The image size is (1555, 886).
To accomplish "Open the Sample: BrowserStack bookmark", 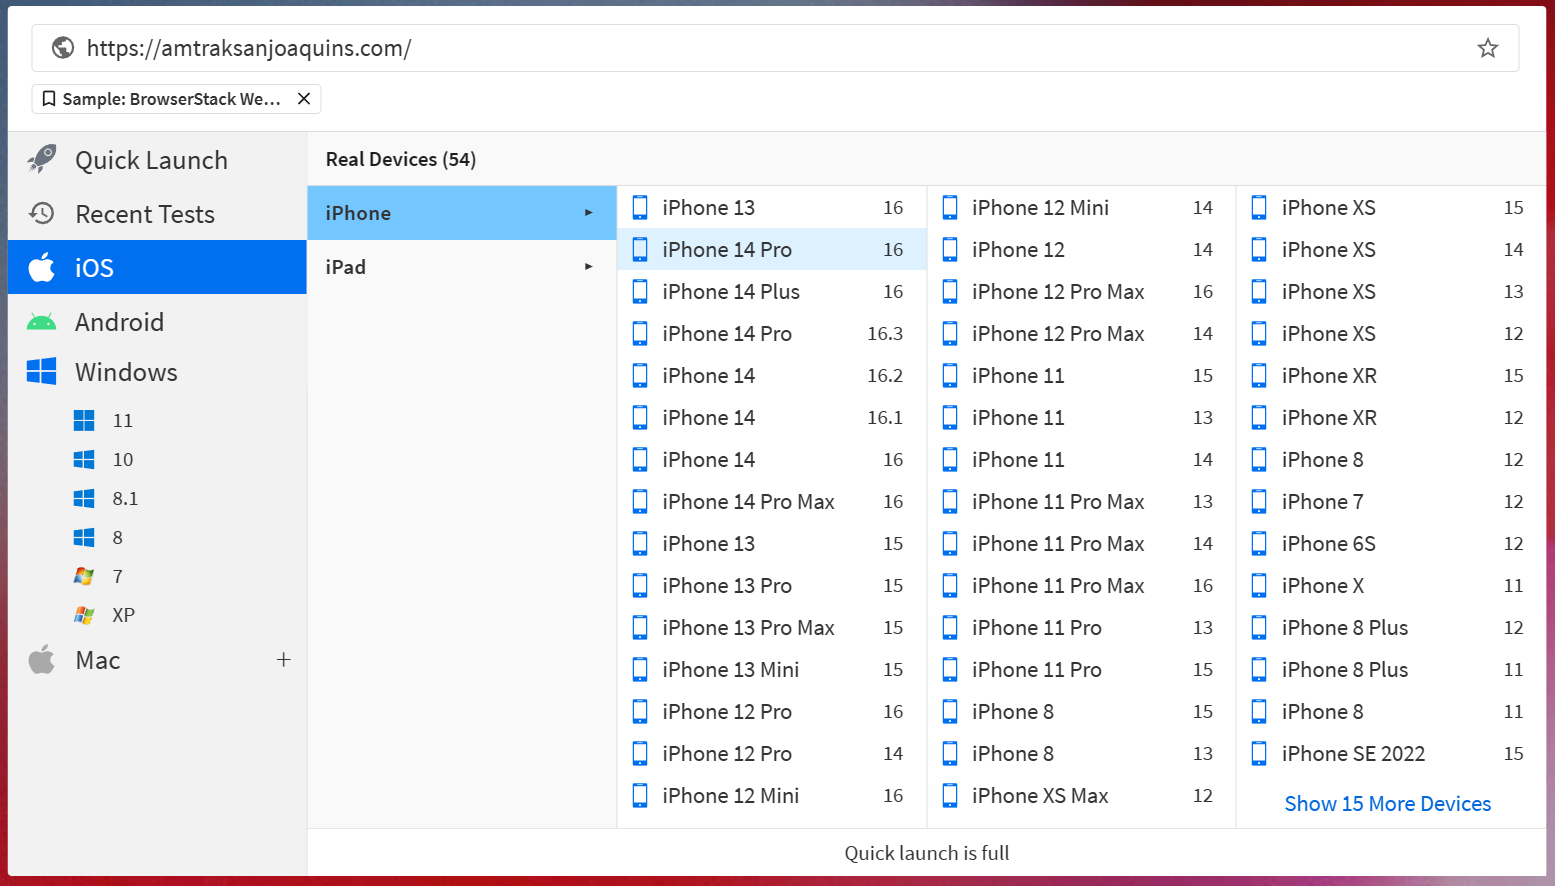I will point(171,99).
